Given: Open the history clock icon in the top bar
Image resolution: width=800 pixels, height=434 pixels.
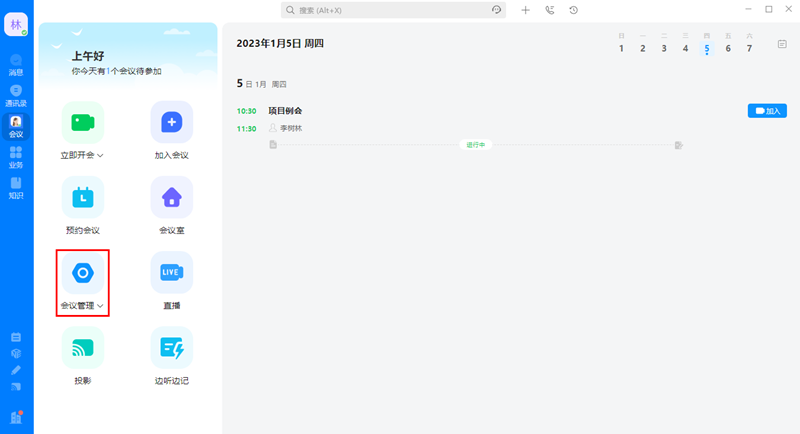Looking at the screenshot, I should [x=573, y=10].
